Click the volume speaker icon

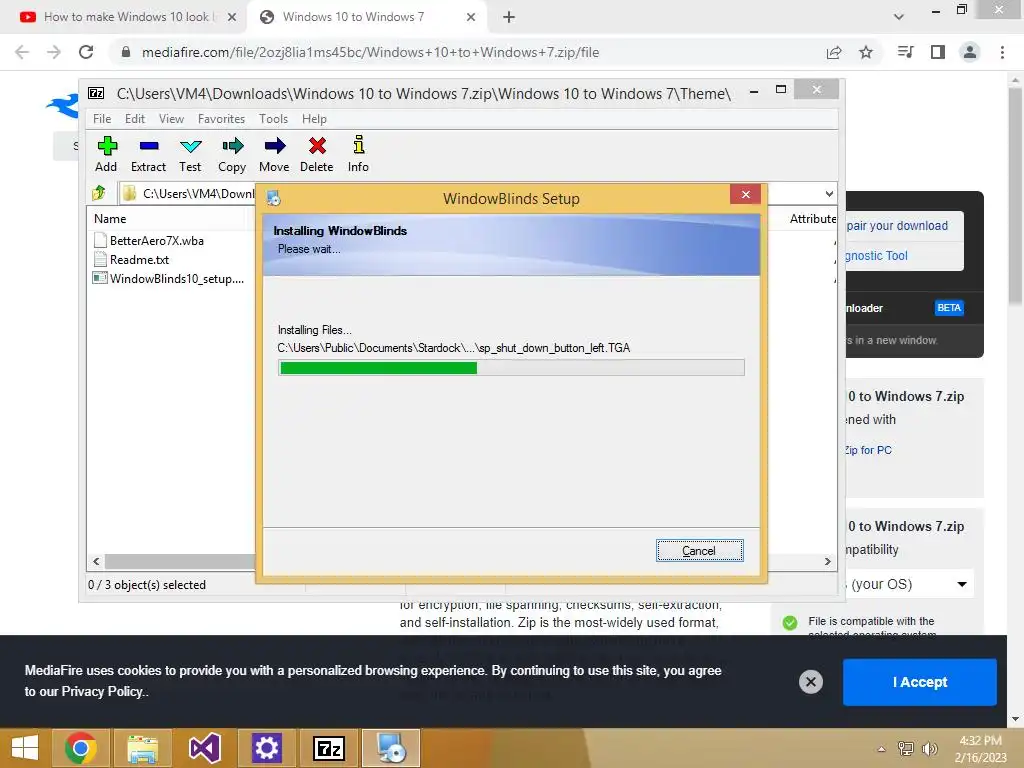pyautogui.click(x=929, y=749)
